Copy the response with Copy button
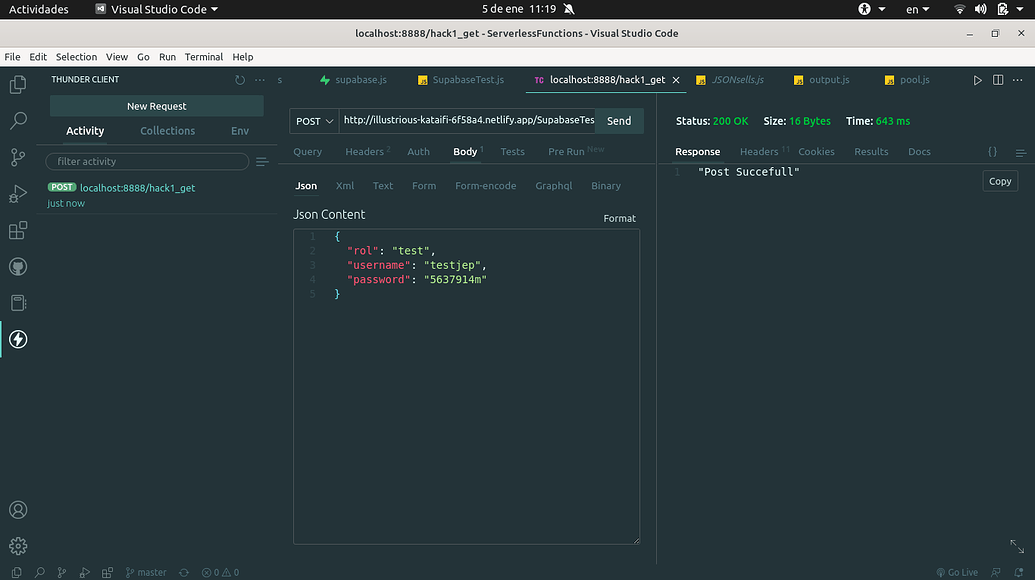Screen dimensions: 1035x580 (1000, 181)
